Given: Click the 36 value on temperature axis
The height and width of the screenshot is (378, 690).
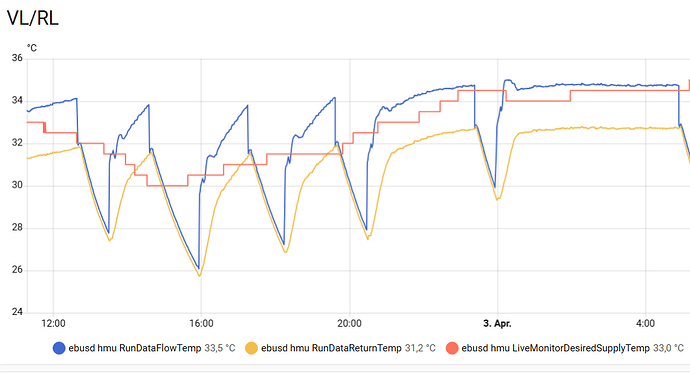Looking at the screenshot, I should (17, 58).
